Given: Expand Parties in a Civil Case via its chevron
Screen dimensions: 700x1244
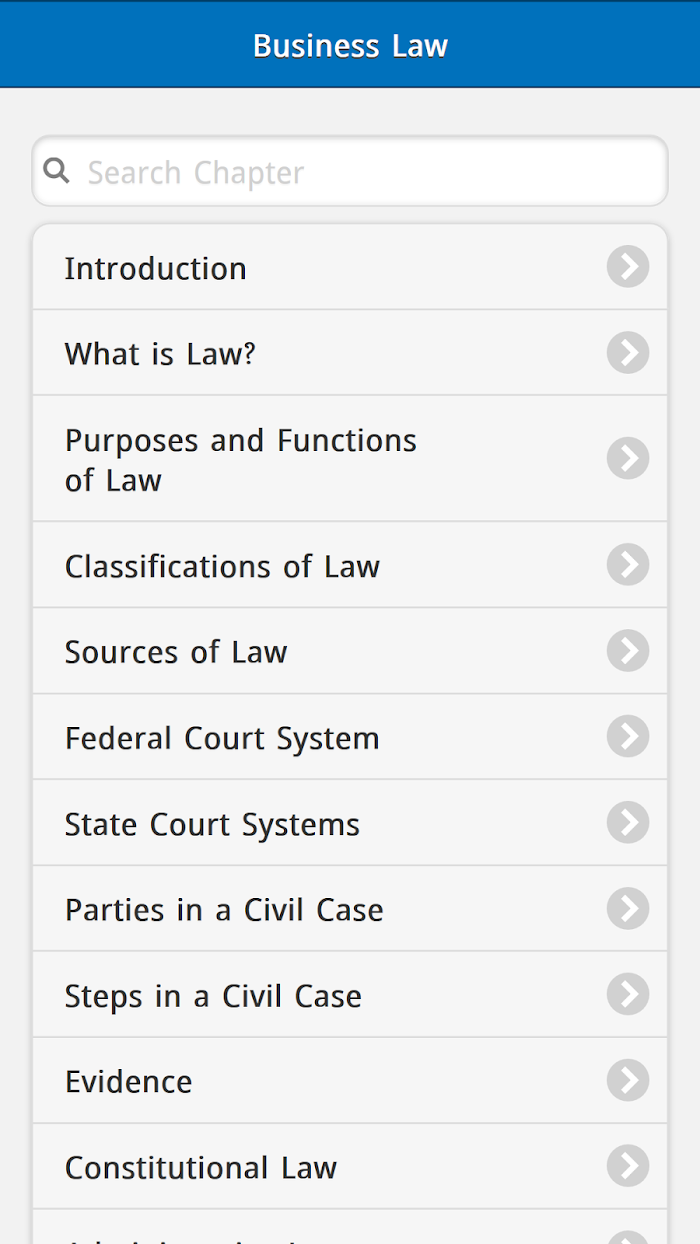Looking at the screenshot, I should [628, 909].
